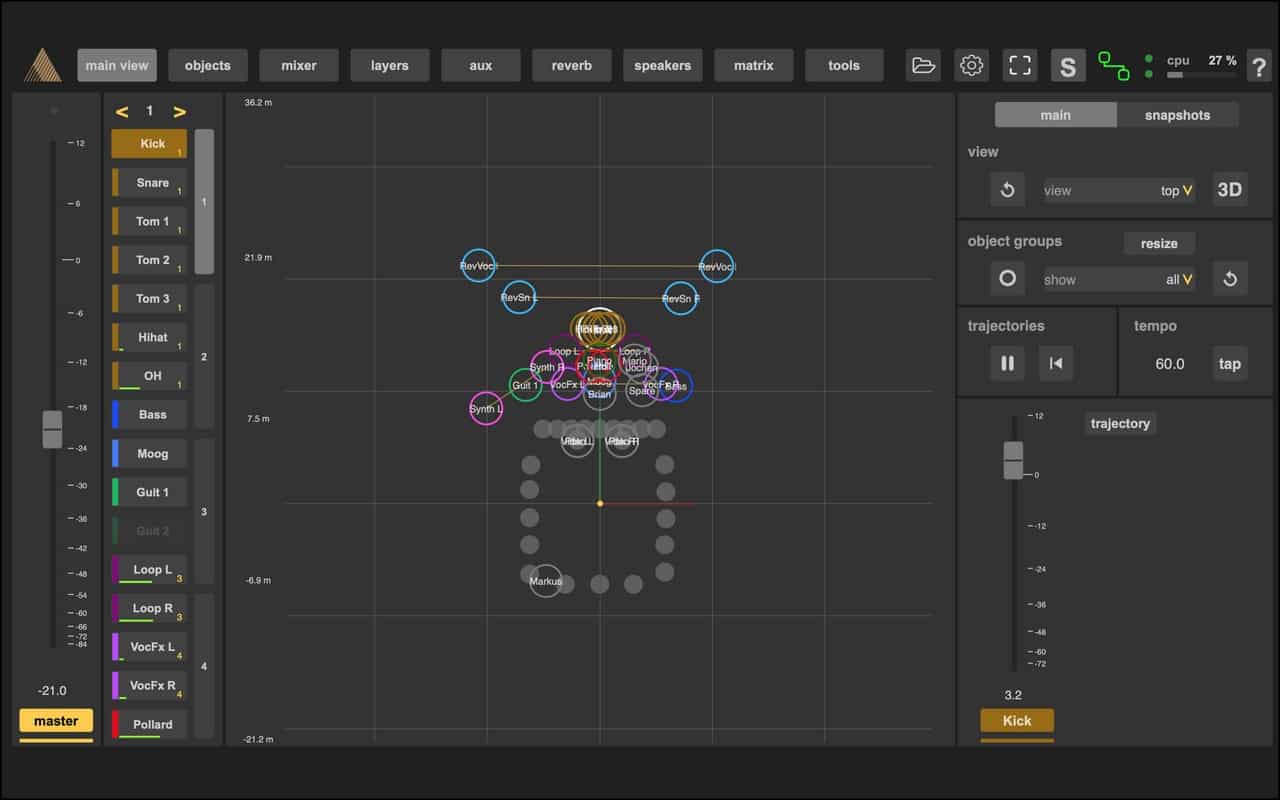Click the green network routing icon
The width and height of the screenshot is (1280, 800).
click(1113, 66)
